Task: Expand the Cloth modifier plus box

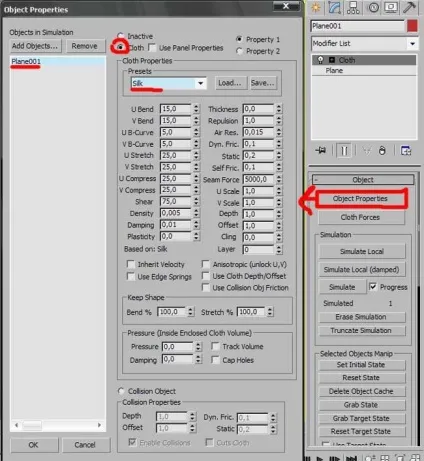Action: (x=332, y=60)
